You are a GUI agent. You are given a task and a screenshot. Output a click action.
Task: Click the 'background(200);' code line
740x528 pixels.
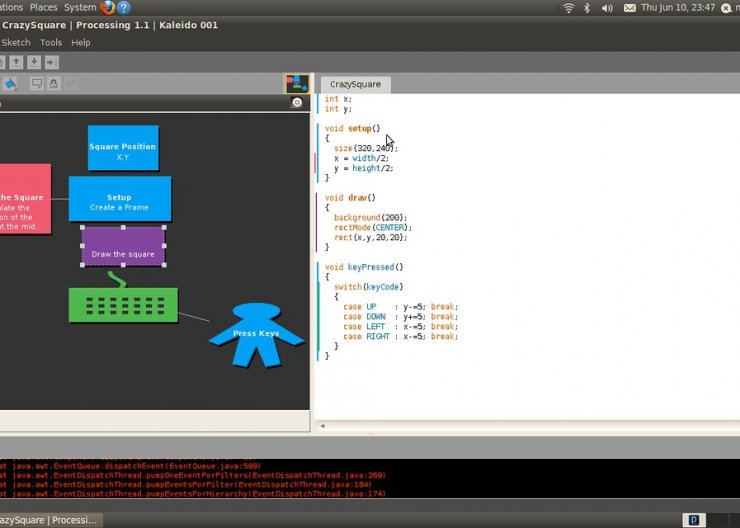[x=370, y=218]
